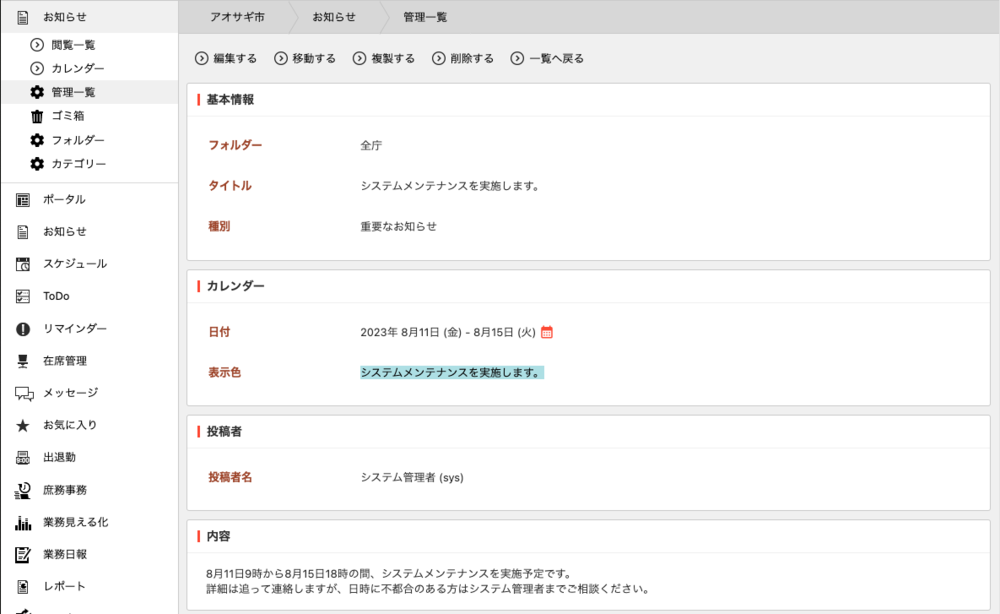Image resolution: width=1000 pixels, height=614 pixels.
Task: Click the 基本情報 section heading
Action: click(230, 99)
